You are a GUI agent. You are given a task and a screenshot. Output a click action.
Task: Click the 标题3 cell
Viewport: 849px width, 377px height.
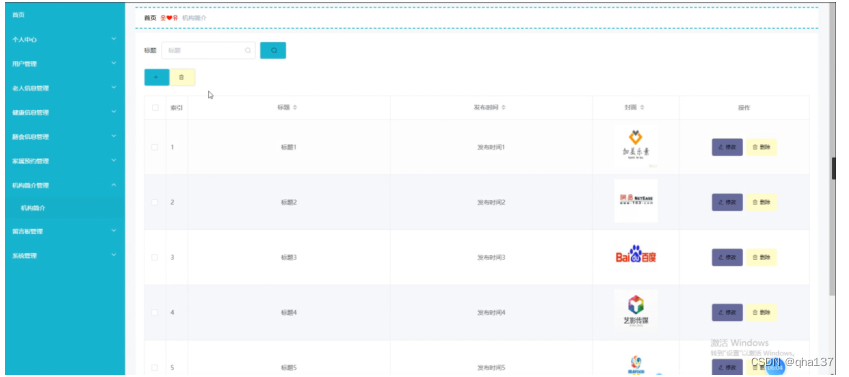[289, 257]
